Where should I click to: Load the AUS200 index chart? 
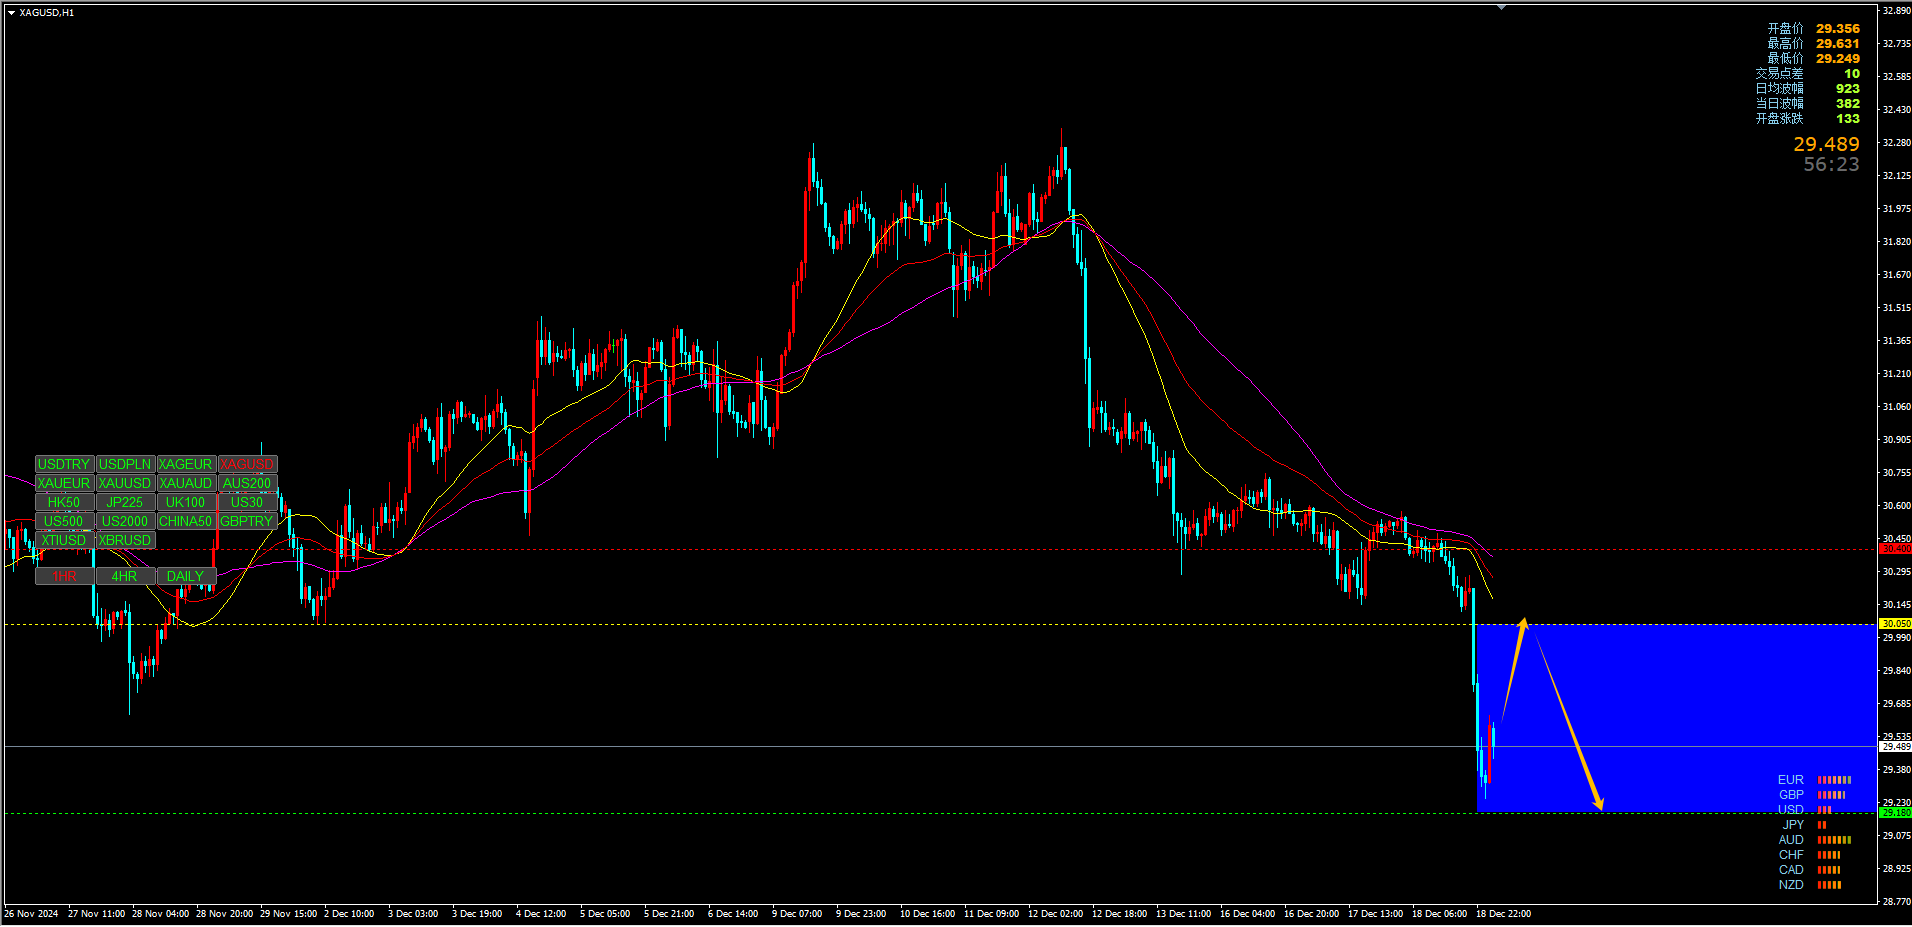pos(247,483)
